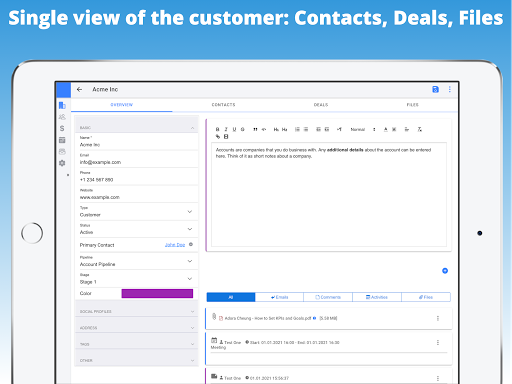Screen dimensions: 512x384
Task: Toggle underline formatting in the editor toolbar
Action: 234,129
